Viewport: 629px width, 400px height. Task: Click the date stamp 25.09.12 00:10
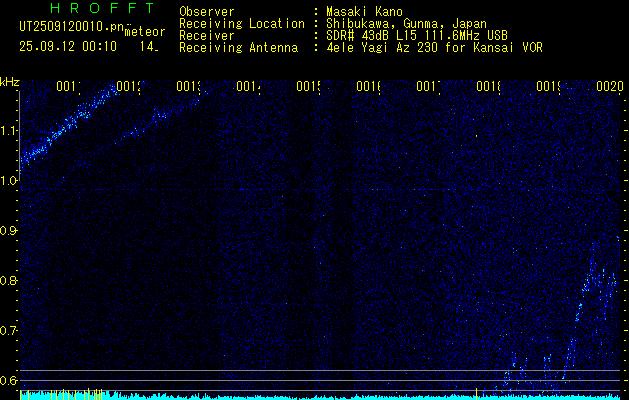tap(68, 47)
